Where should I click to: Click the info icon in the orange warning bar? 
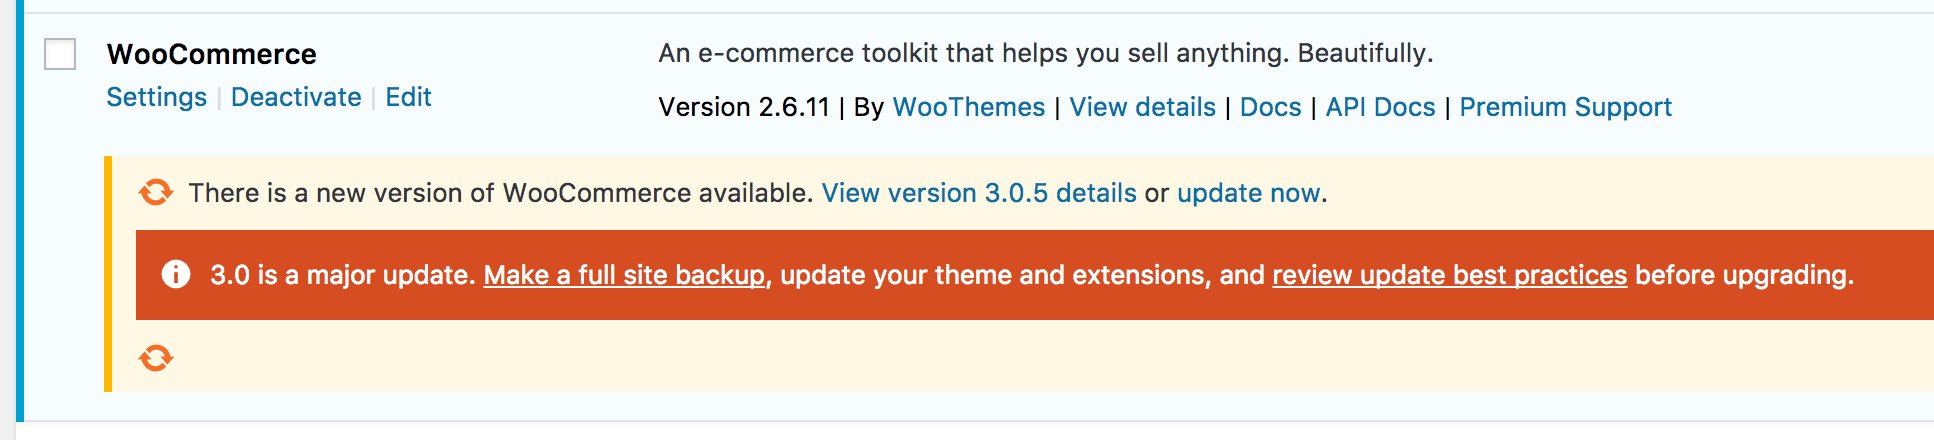(176, 274)
